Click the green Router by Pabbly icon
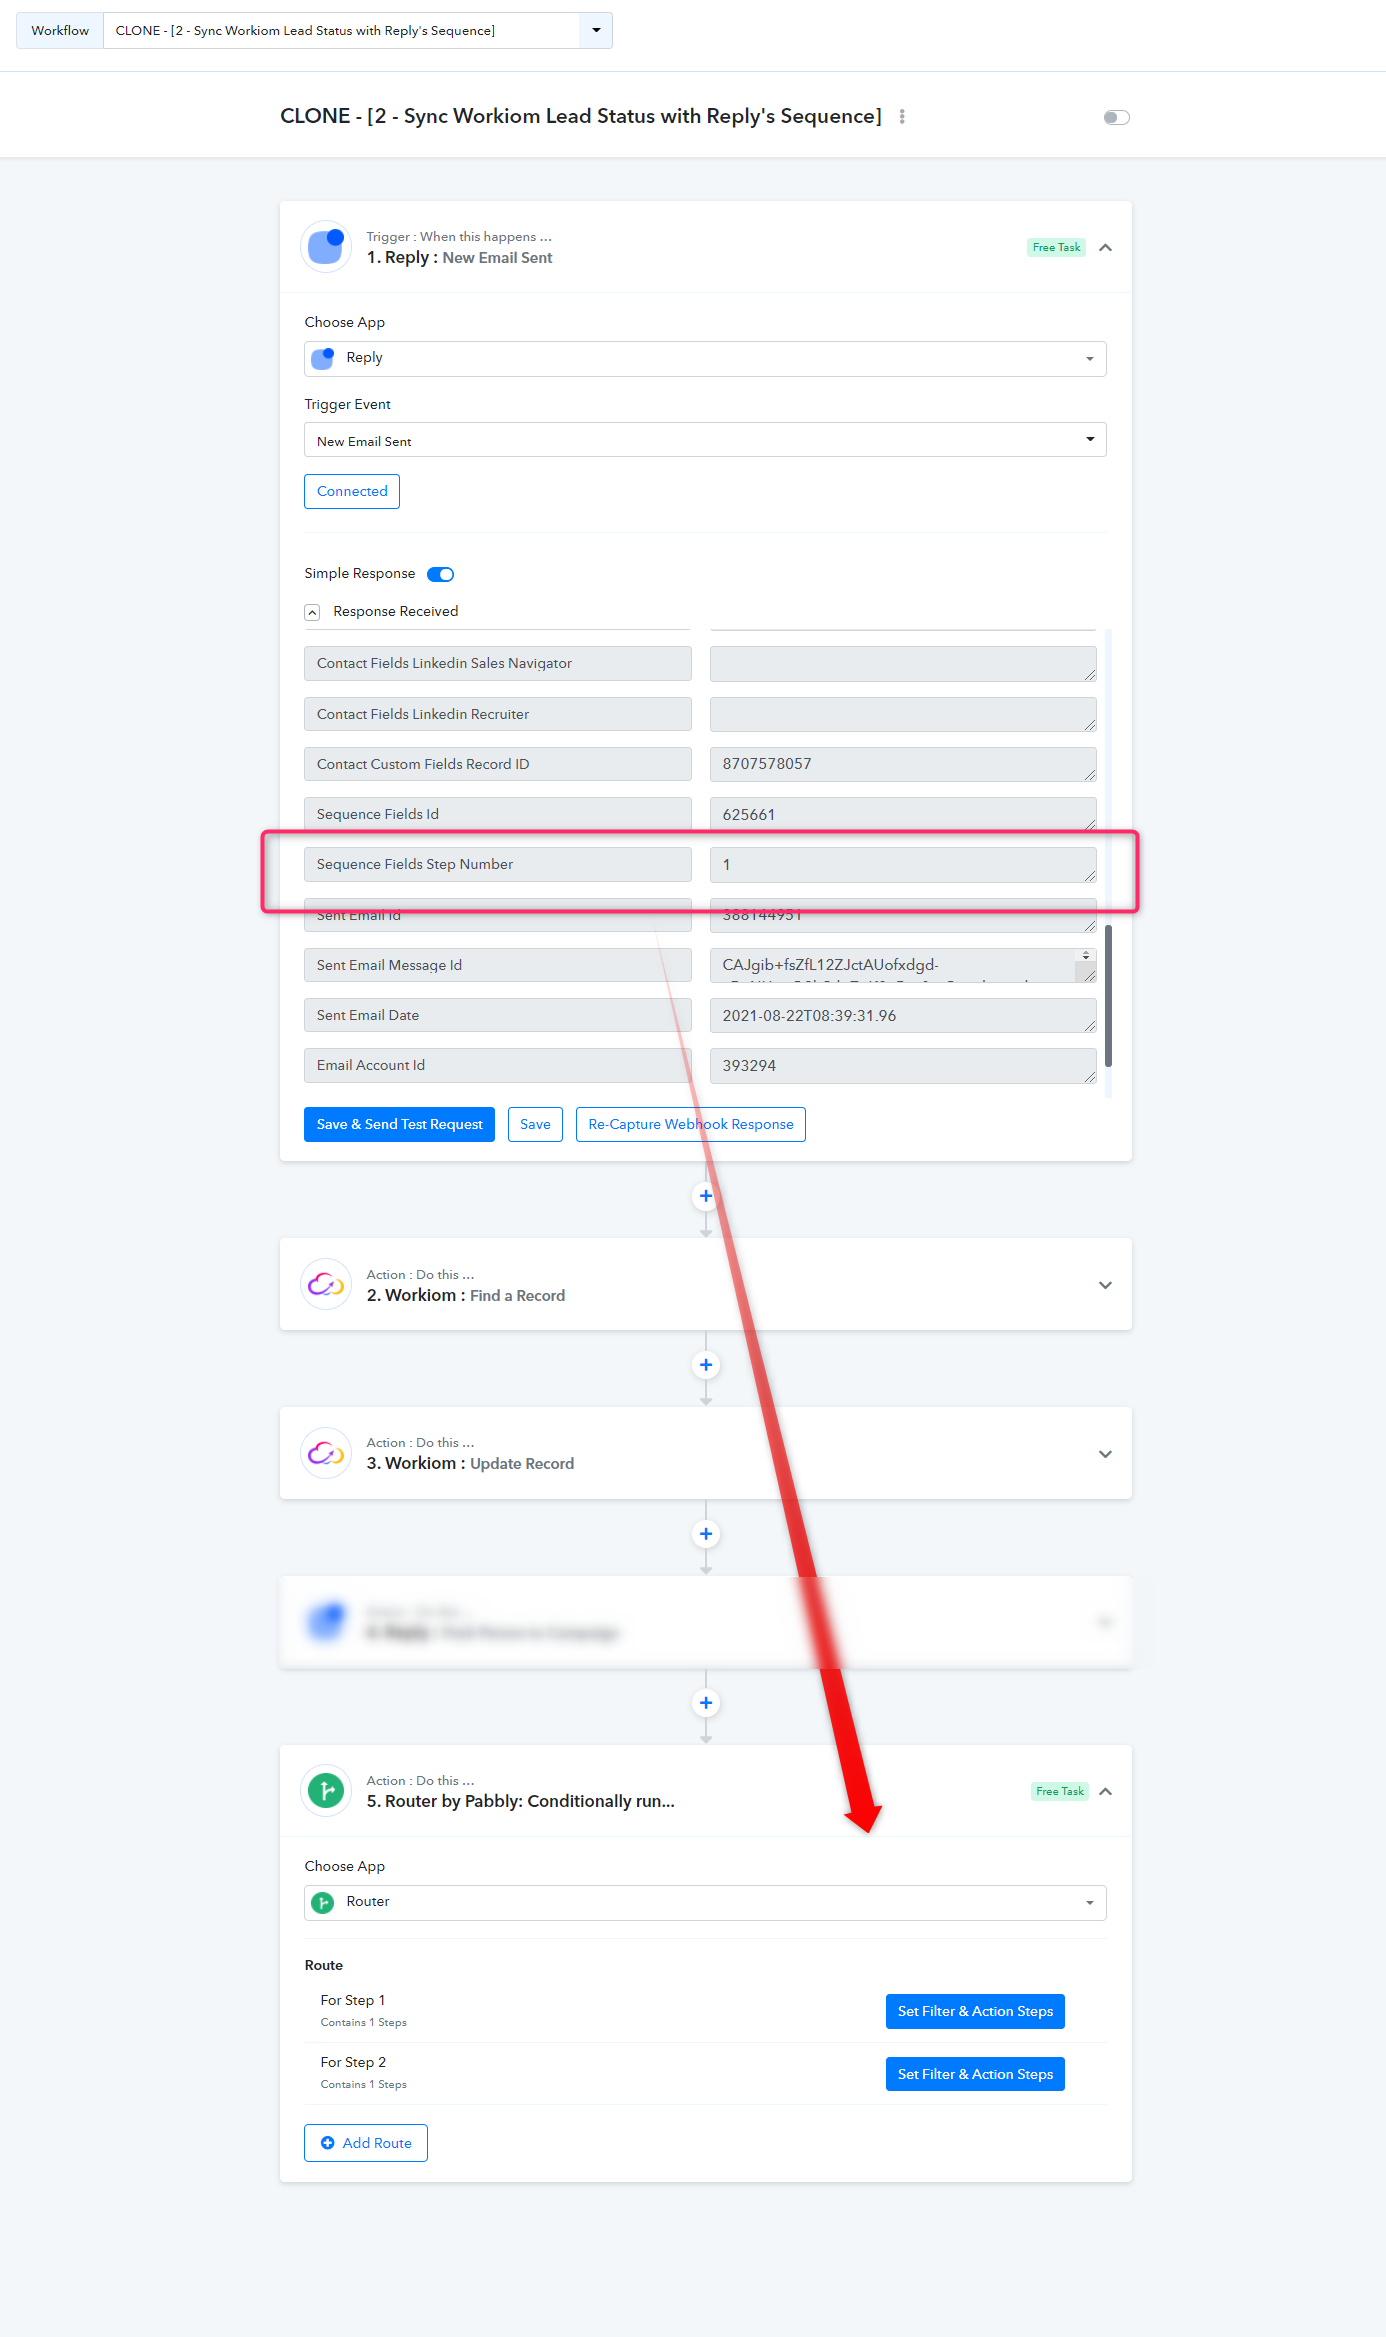The height and width of the screenshot is (2337, 1386). point(326,1790)
